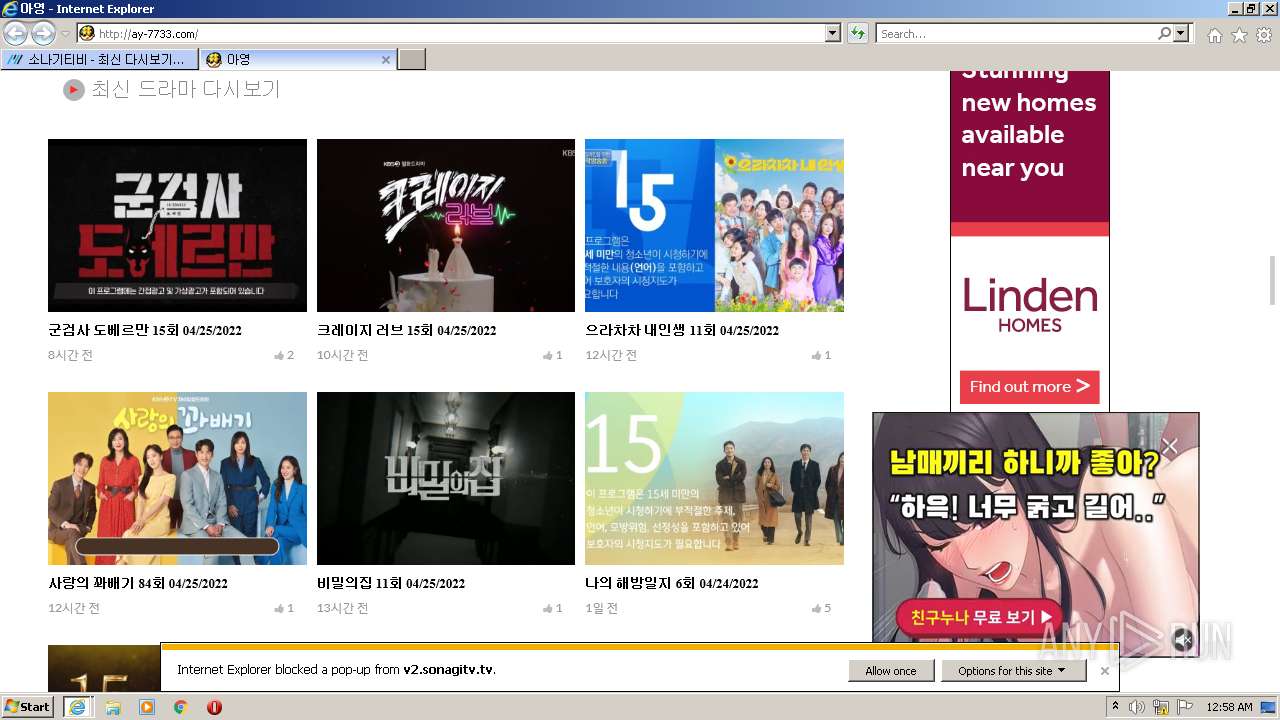Open the Home icon in toolbar
The image size is (1280, 720).
(1214, 35)
